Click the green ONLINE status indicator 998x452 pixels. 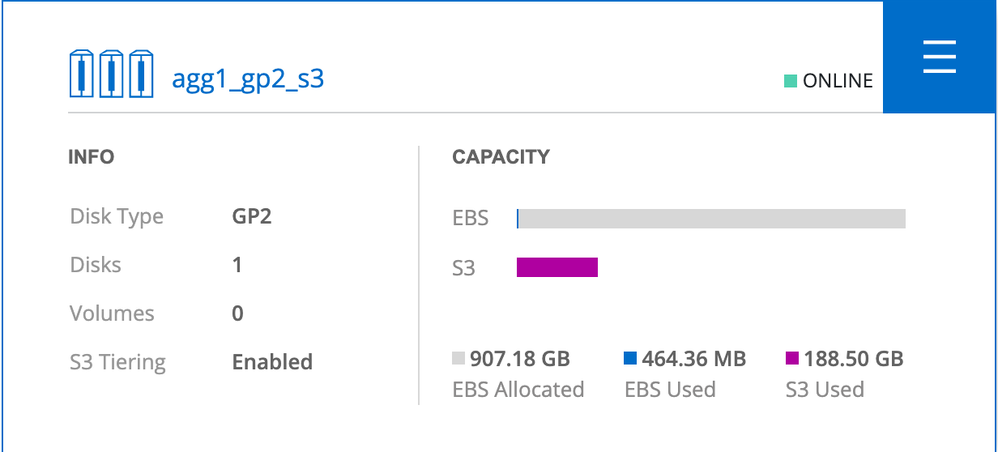pos(790,81)
